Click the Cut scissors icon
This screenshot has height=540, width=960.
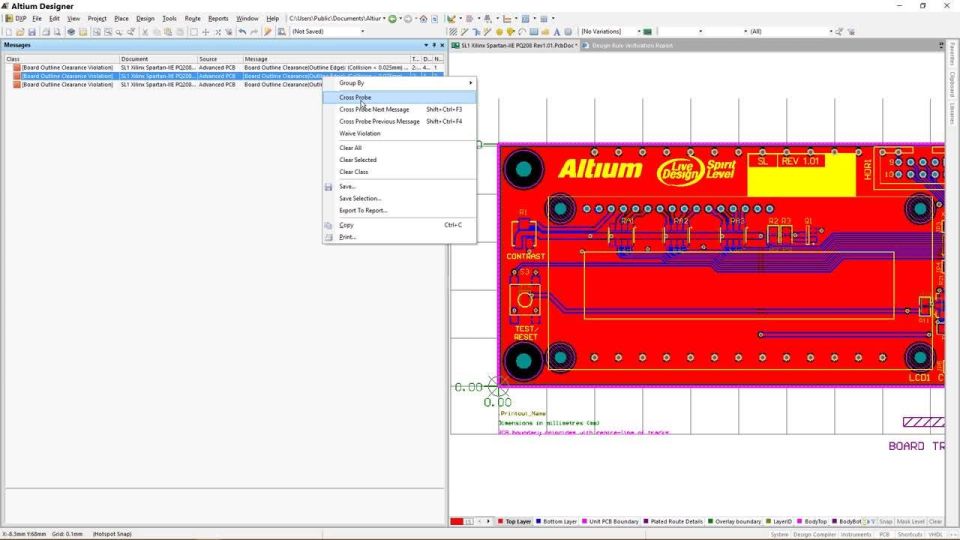pos(145,32)
